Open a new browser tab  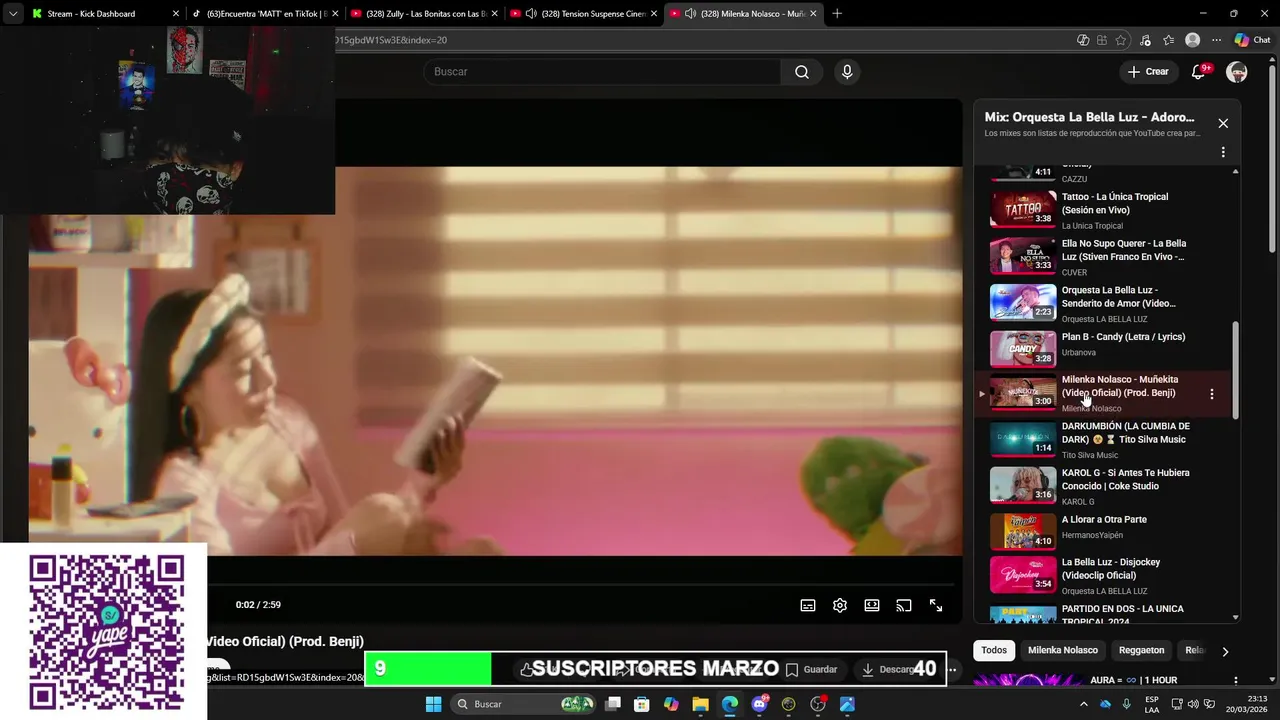pos(837,13)
